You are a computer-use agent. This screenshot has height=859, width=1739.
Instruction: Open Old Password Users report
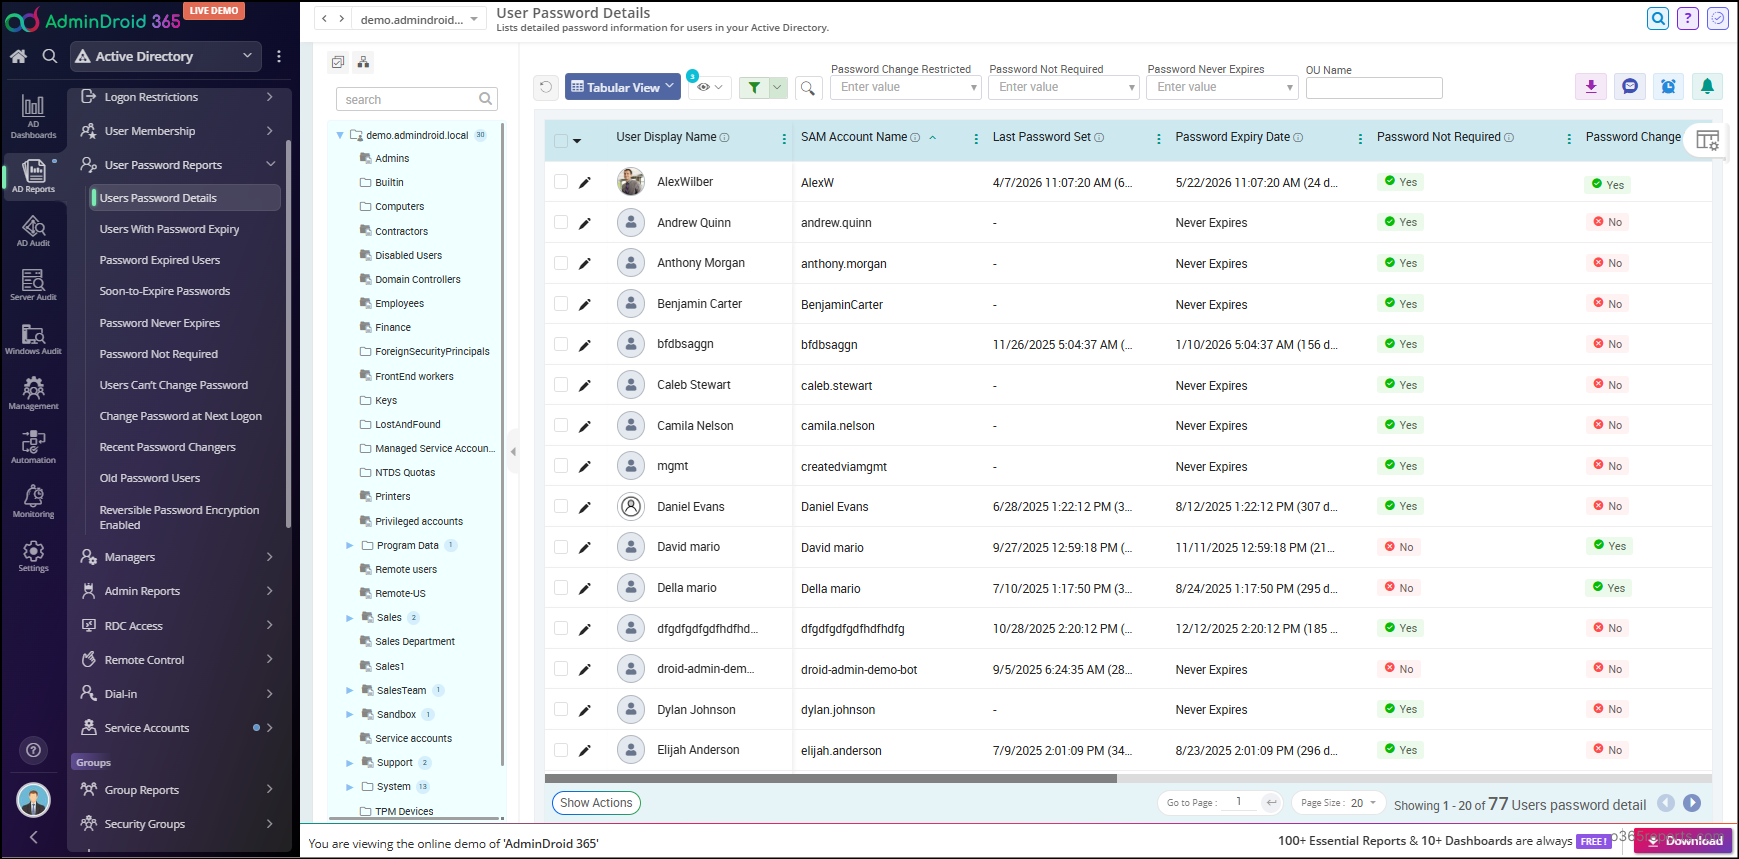point(150,478)
